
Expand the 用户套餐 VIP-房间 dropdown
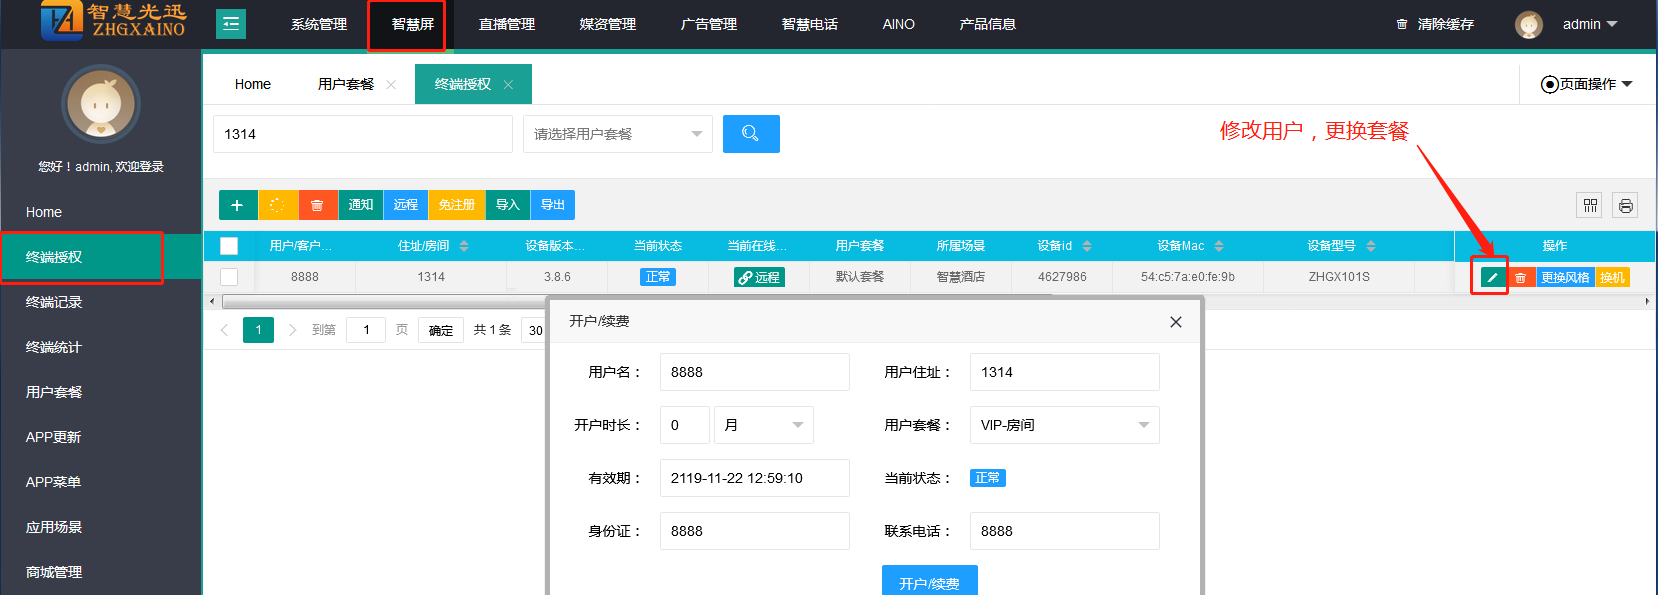pos(1064,425)
